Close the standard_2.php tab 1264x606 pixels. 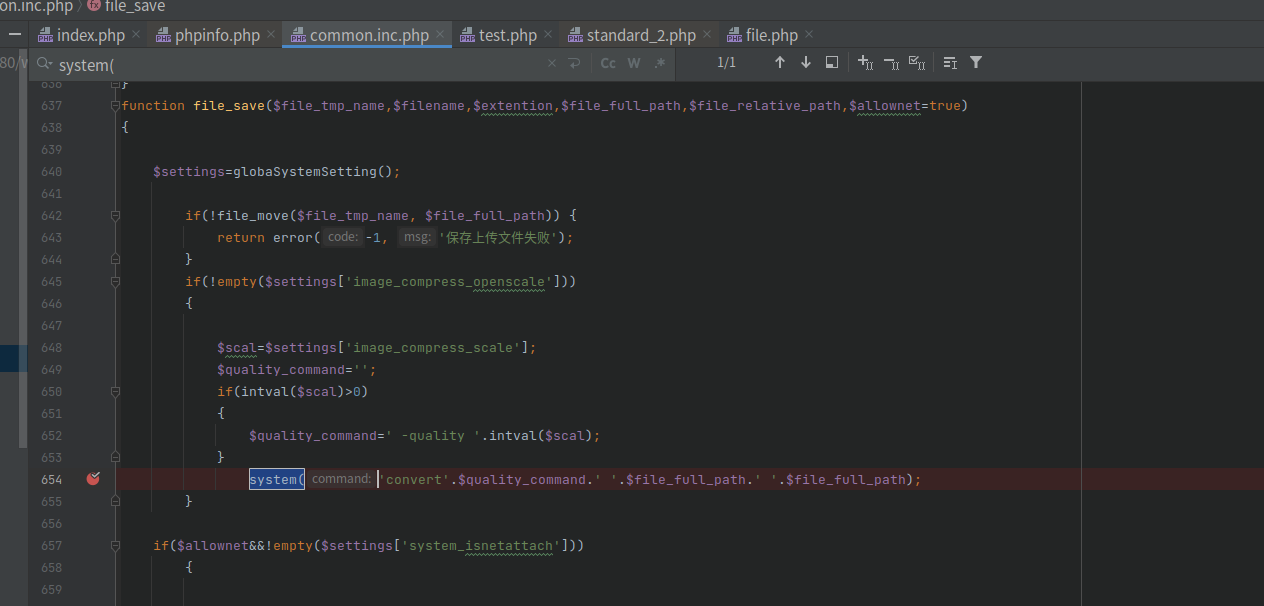707,35
